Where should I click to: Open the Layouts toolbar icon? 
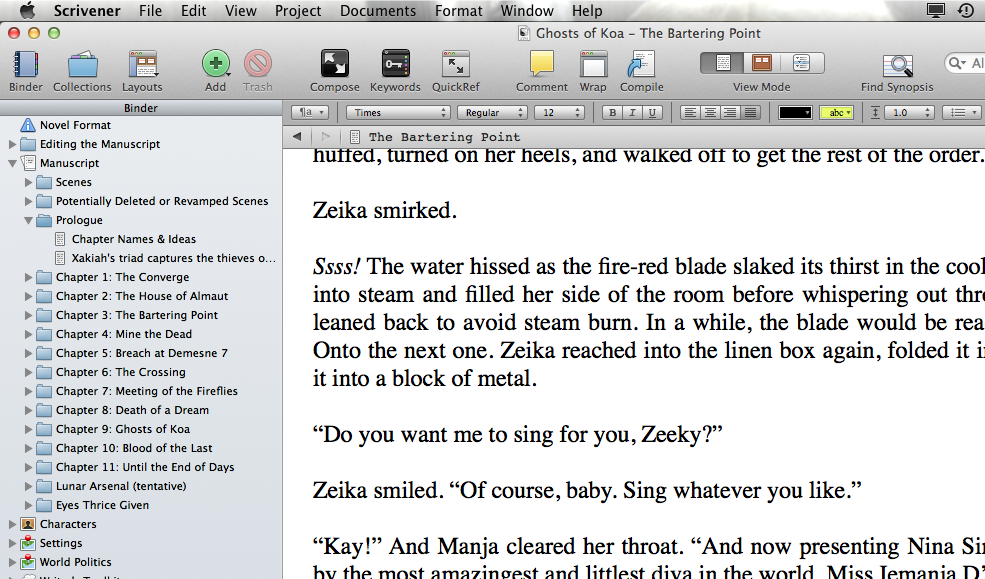(x=142, y=64)
